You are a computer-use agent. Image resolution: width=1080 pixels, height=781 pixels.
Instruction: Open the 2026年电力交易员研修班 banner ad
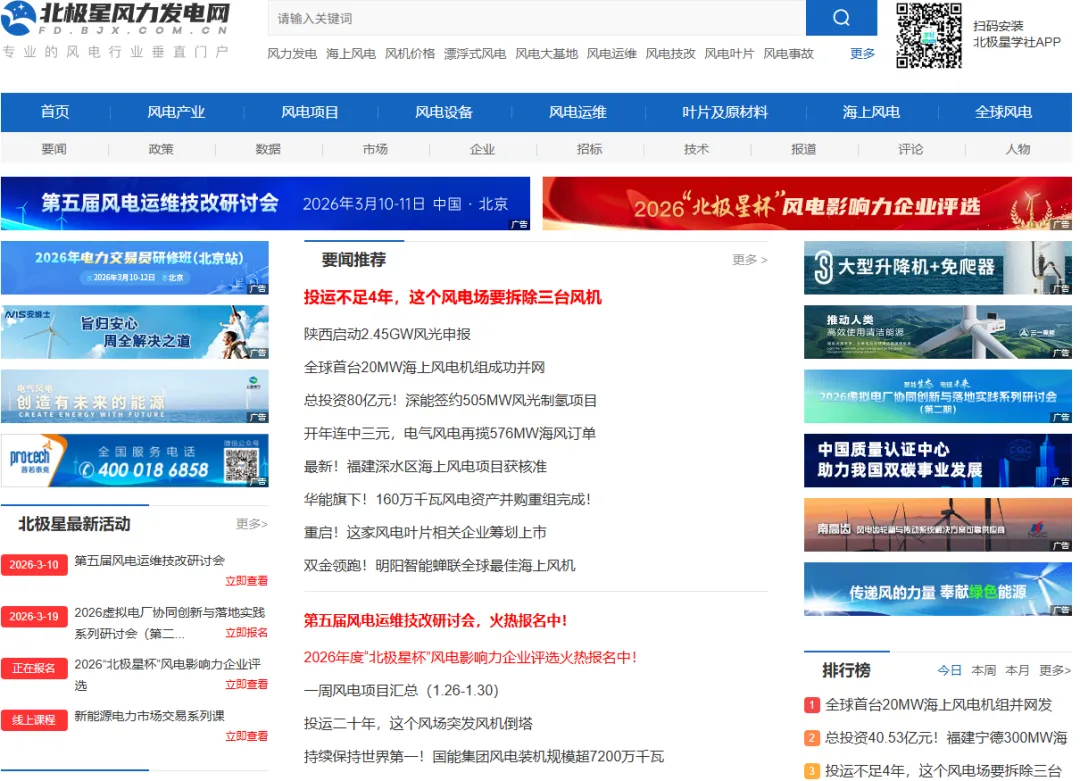point(134,268)
